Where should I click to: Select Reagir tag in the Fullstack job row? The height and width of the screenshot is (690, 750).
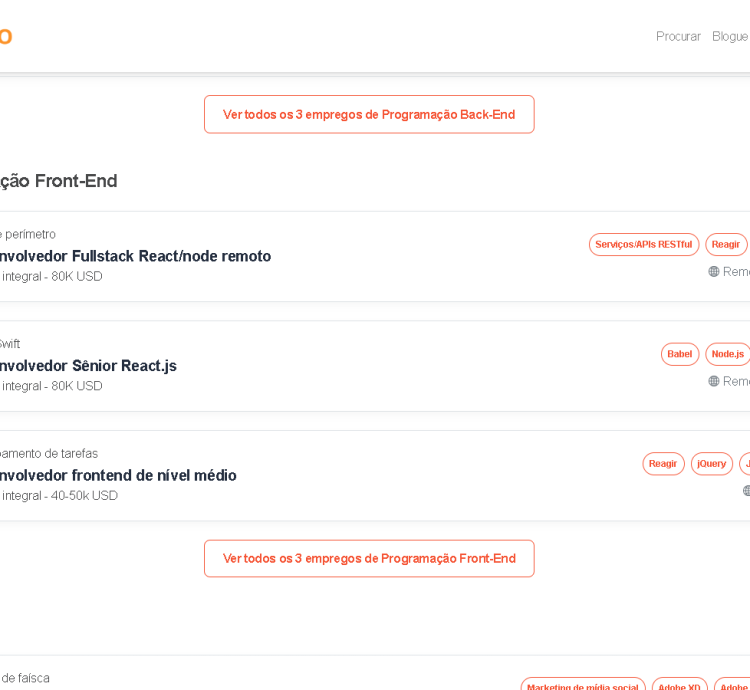(x=726, y=245)
